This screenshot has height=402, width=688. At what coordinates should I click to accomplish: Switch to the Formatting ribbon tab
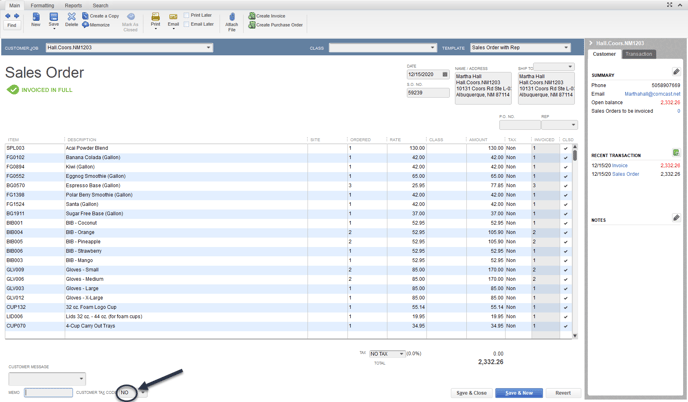coord(42,5)
